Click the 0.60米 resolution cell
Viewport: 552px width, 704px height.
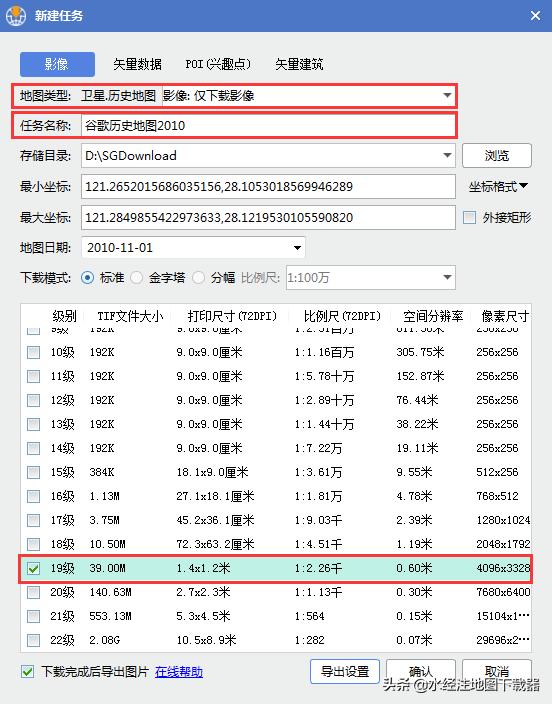pyautogui.click(x=414, y=568)
